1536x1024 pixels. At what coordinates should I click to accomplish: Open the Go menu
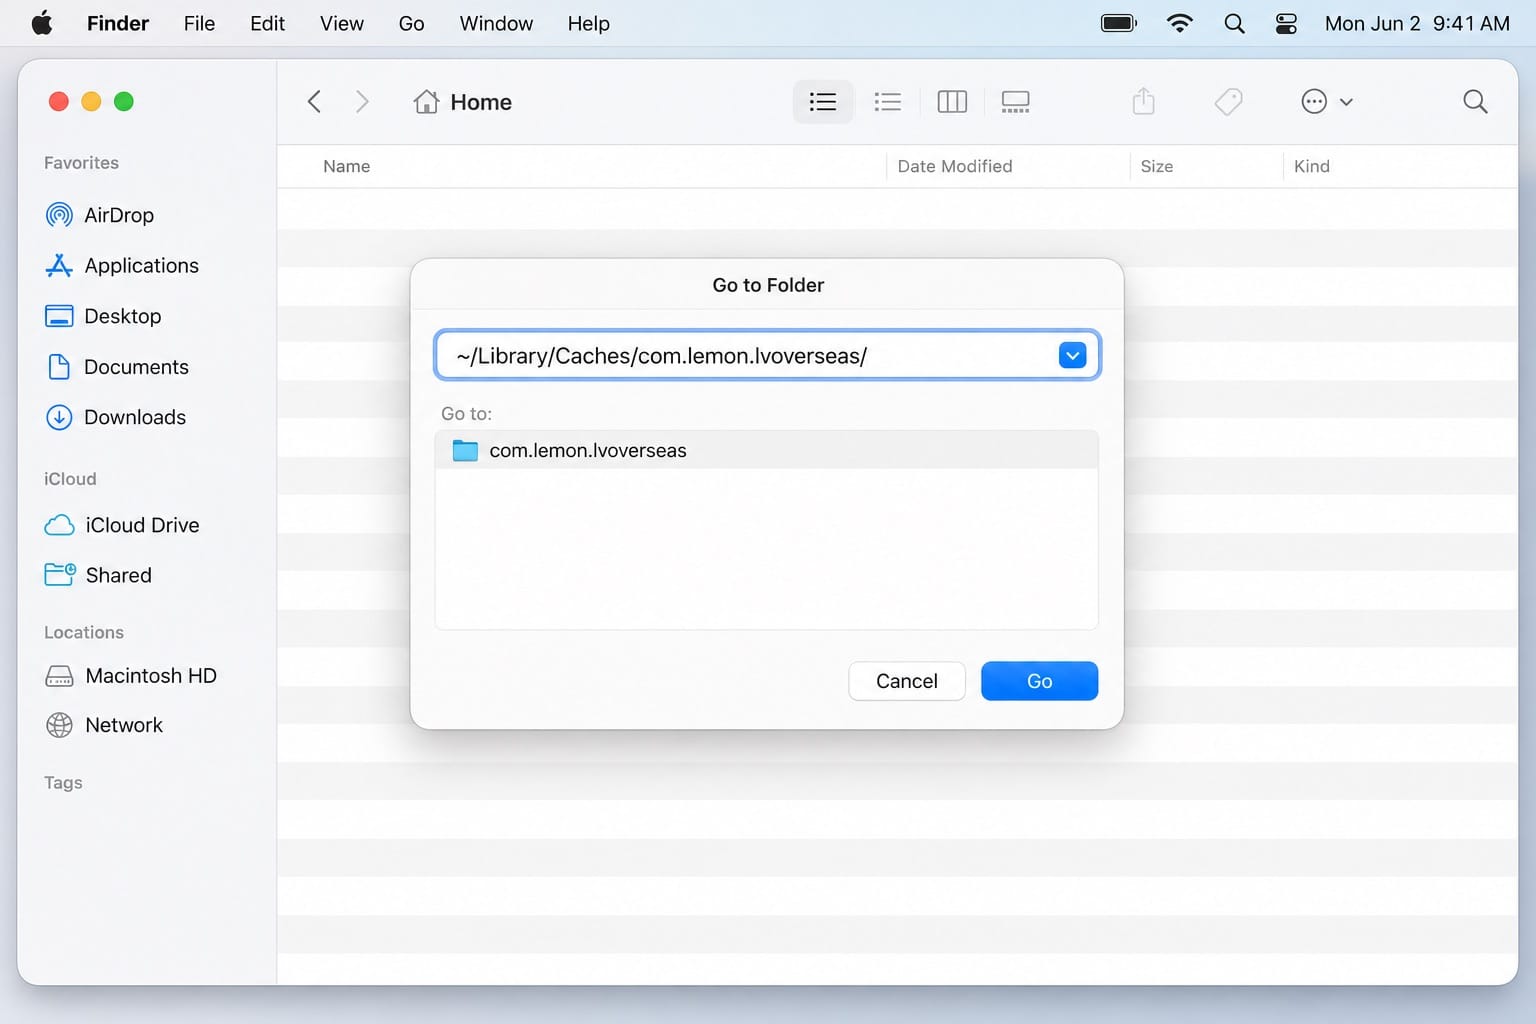pyautogui.click(x=411, y=23)
